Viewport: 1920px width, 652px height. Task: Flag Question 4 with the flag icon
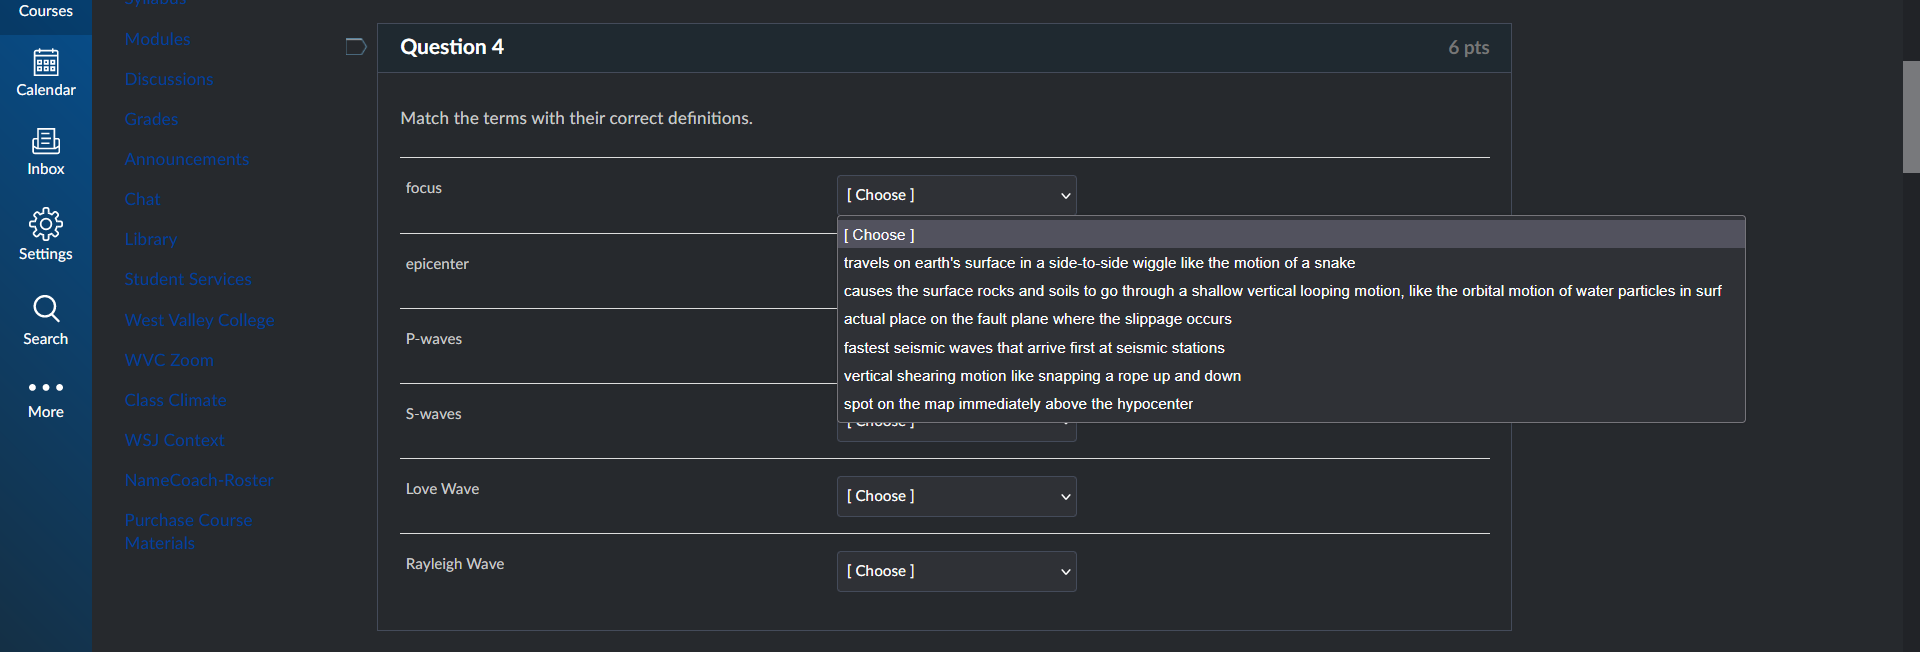tap(356, 47)
